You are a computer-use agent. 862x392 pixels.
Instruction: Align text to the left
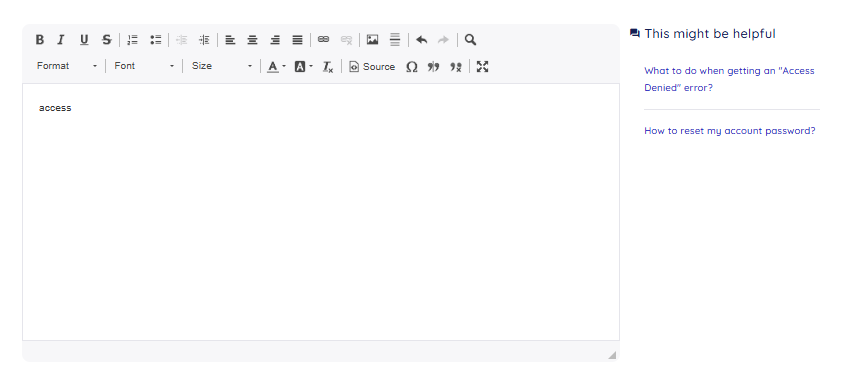[x=230, y=40]
